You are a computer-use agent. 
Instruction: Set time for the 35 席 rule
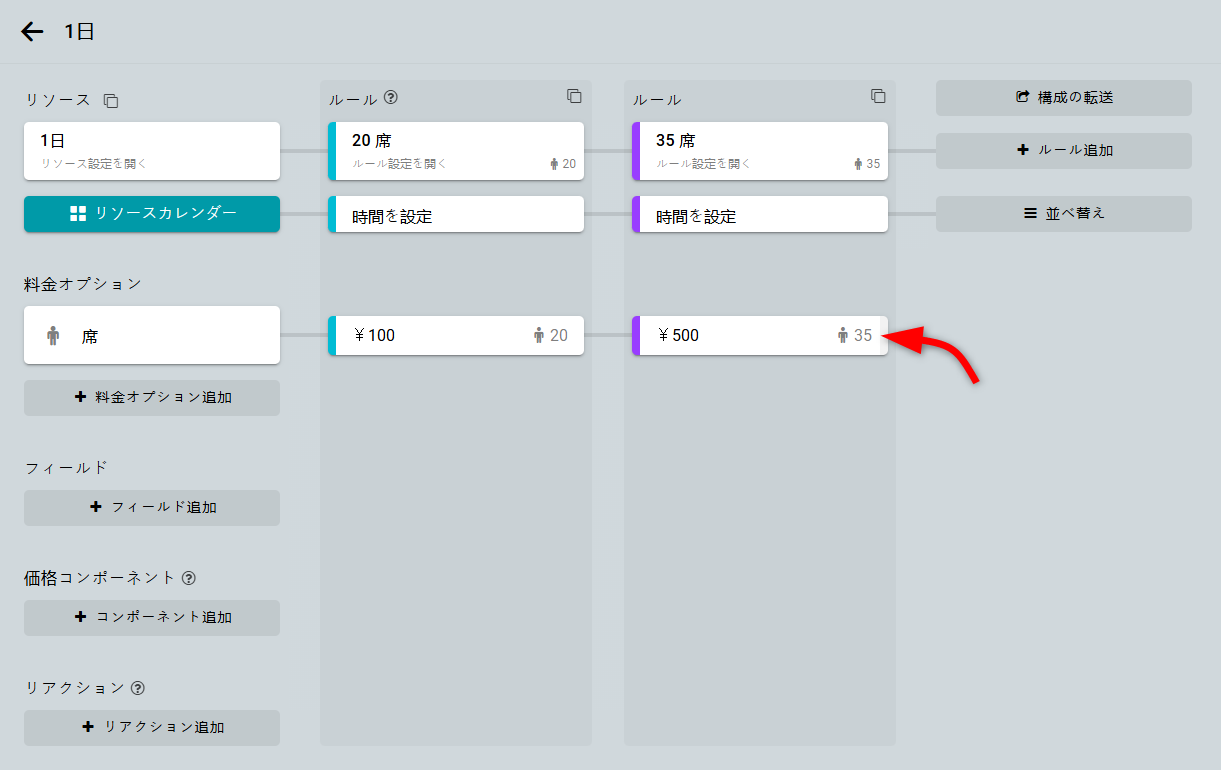[x=760, y=215]
